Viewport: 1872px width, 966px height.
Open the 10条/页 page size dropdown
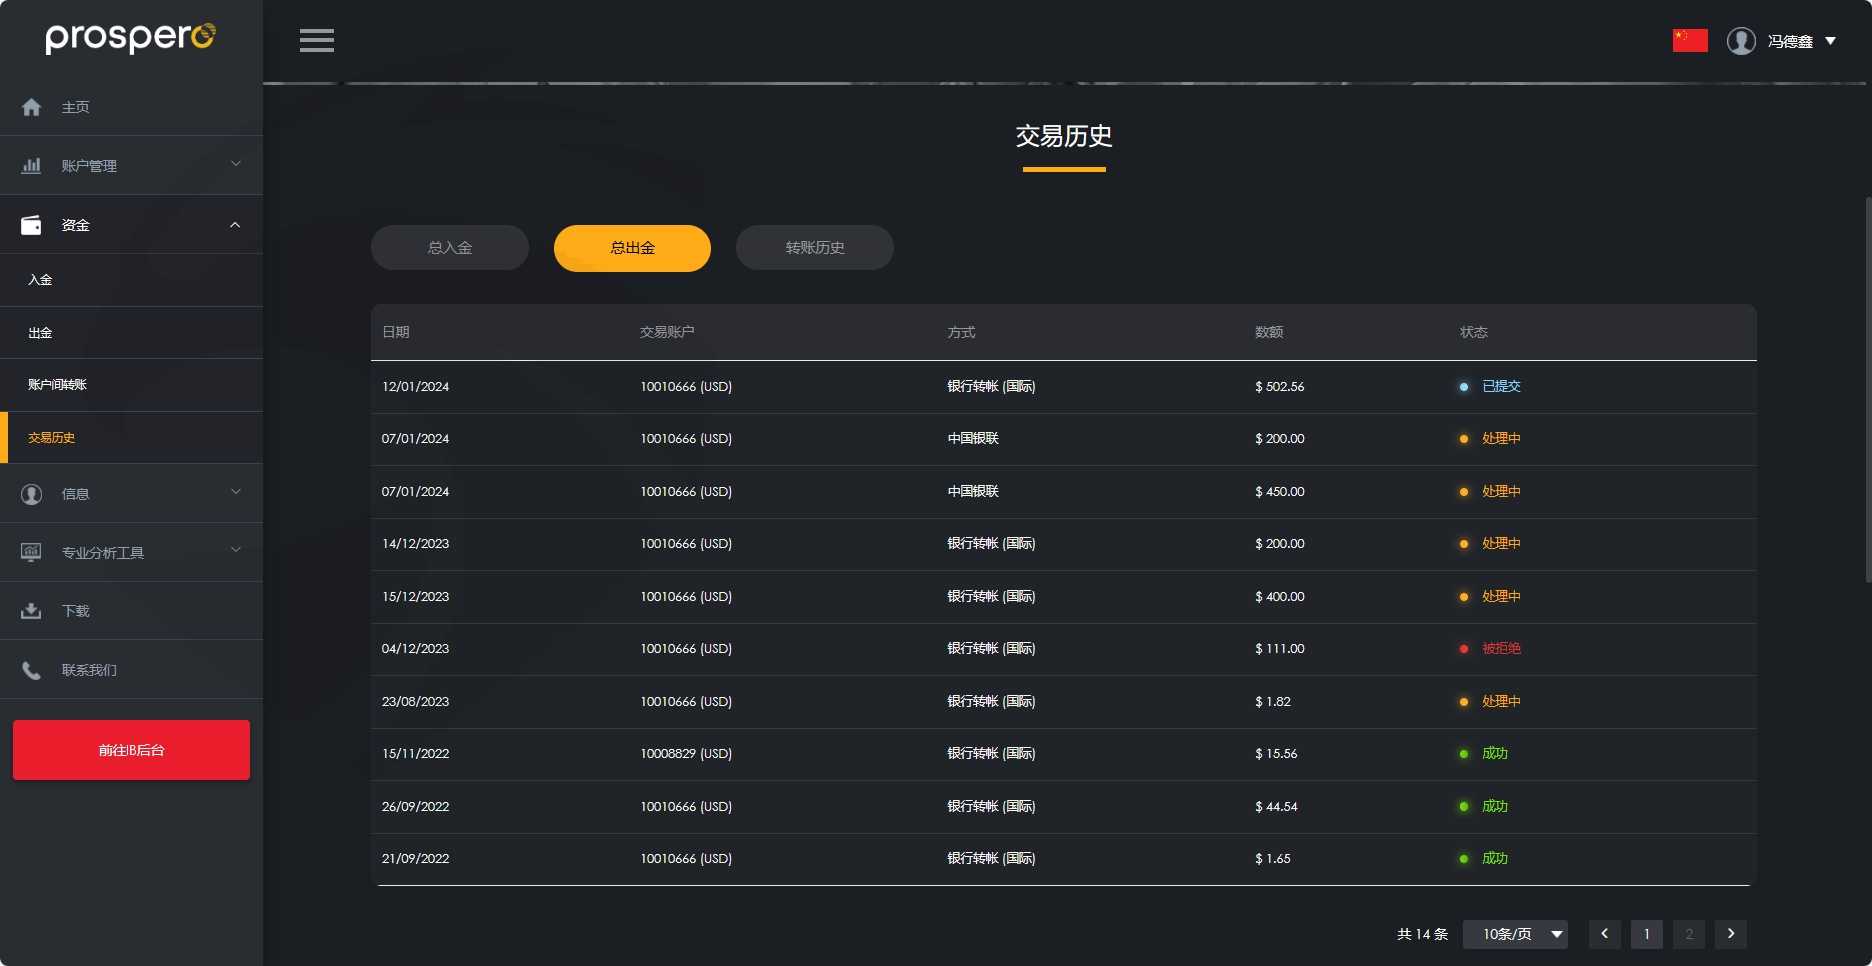tap(1515, 934)
